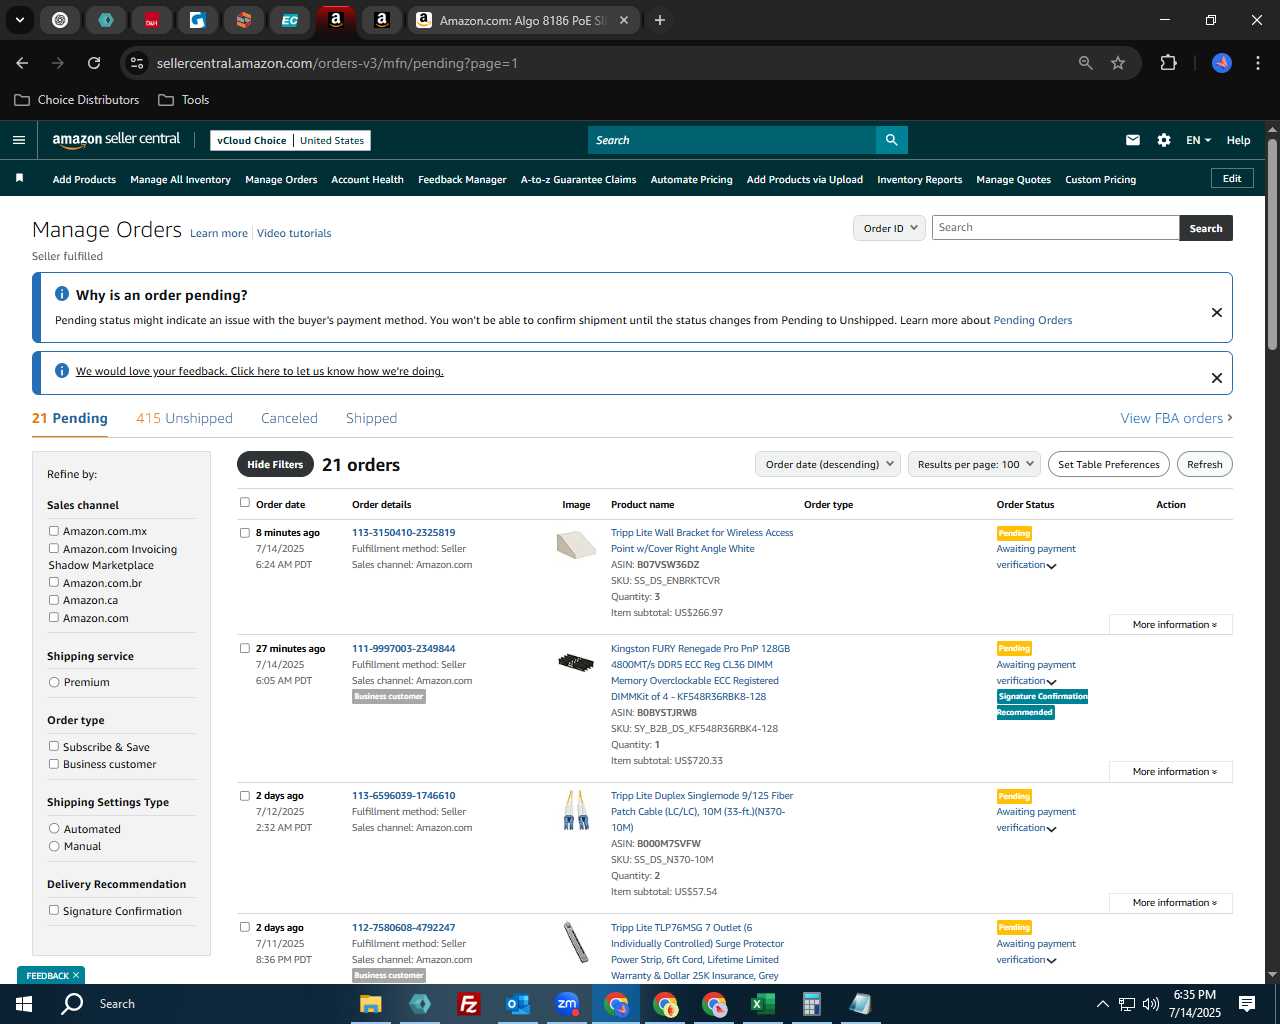
Task: Select all orders with header checkbox
Action: click(x=245, y=503)
